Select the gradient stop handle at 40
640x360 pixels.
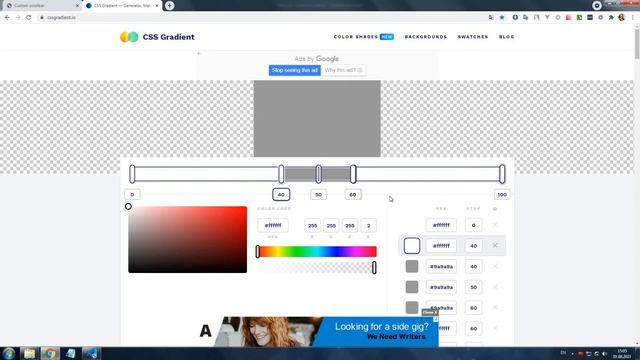pos(281,174)
